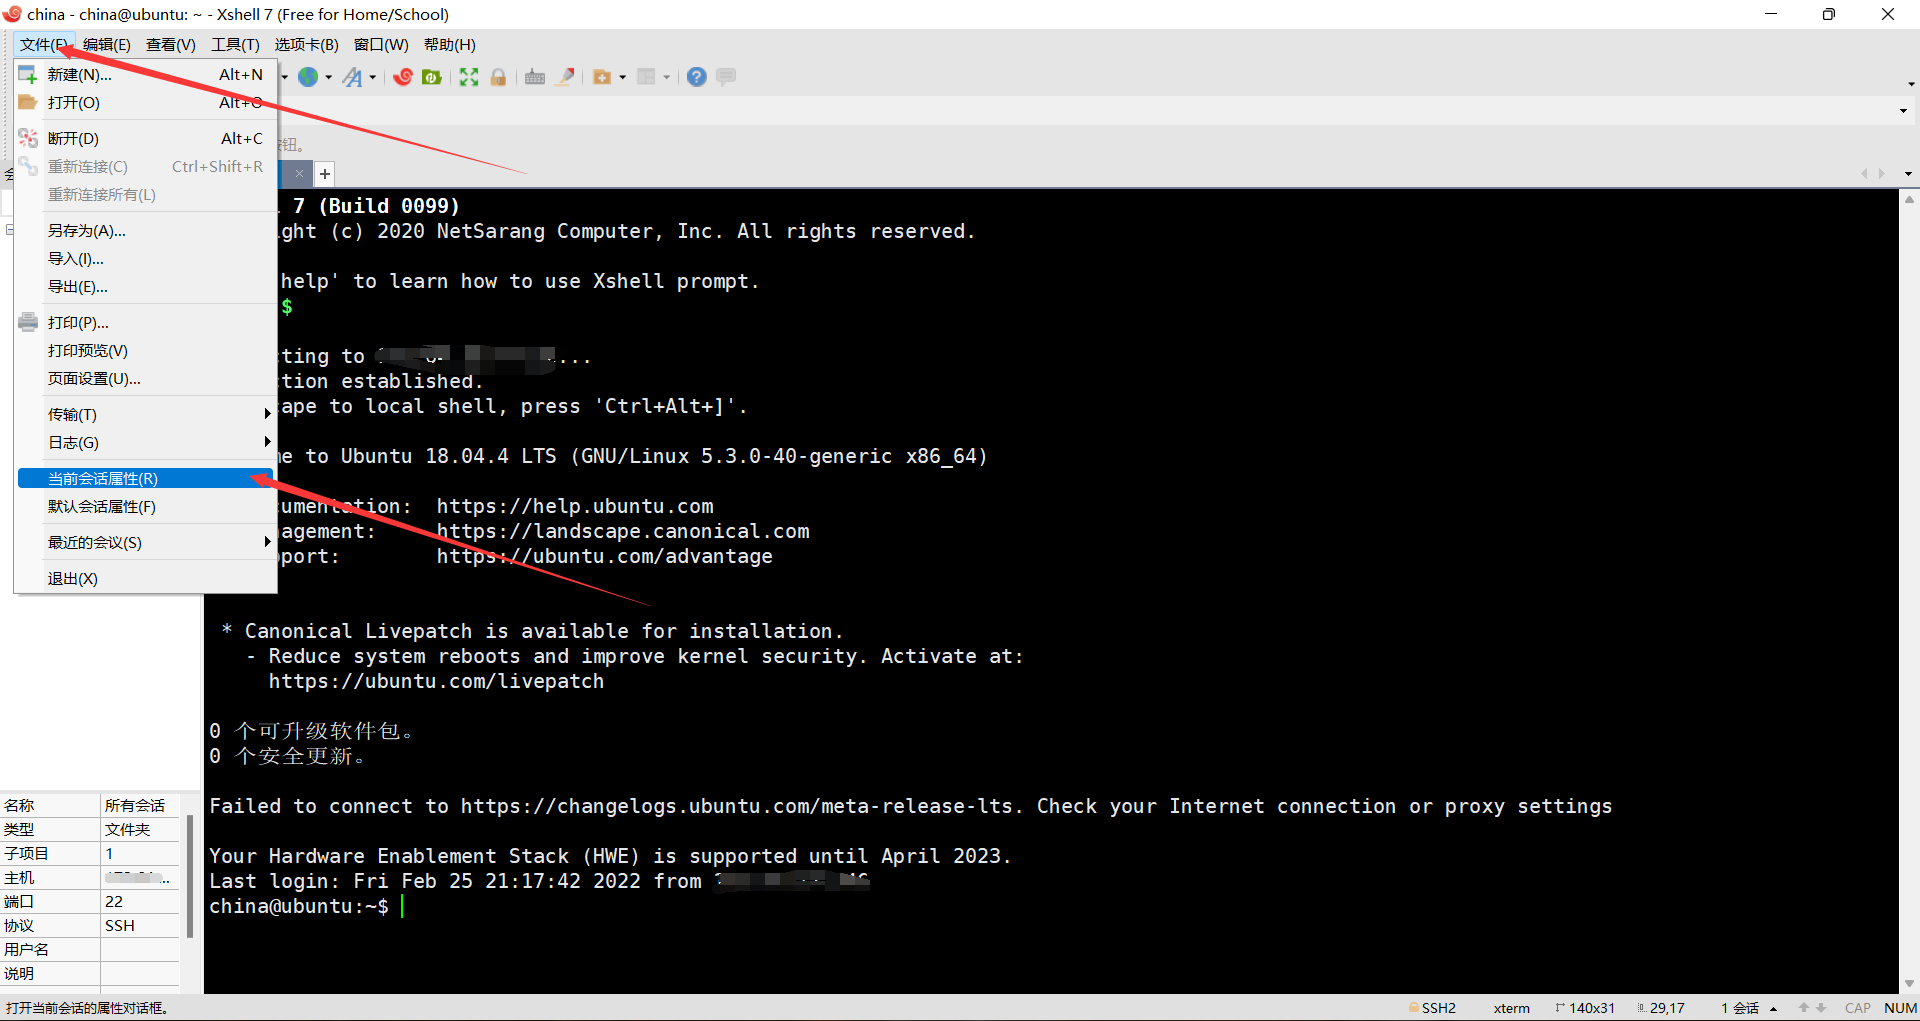Open the Edit (编辑) menu
The height and width of the screenshot is (1021, 1920).
(107, 44)
